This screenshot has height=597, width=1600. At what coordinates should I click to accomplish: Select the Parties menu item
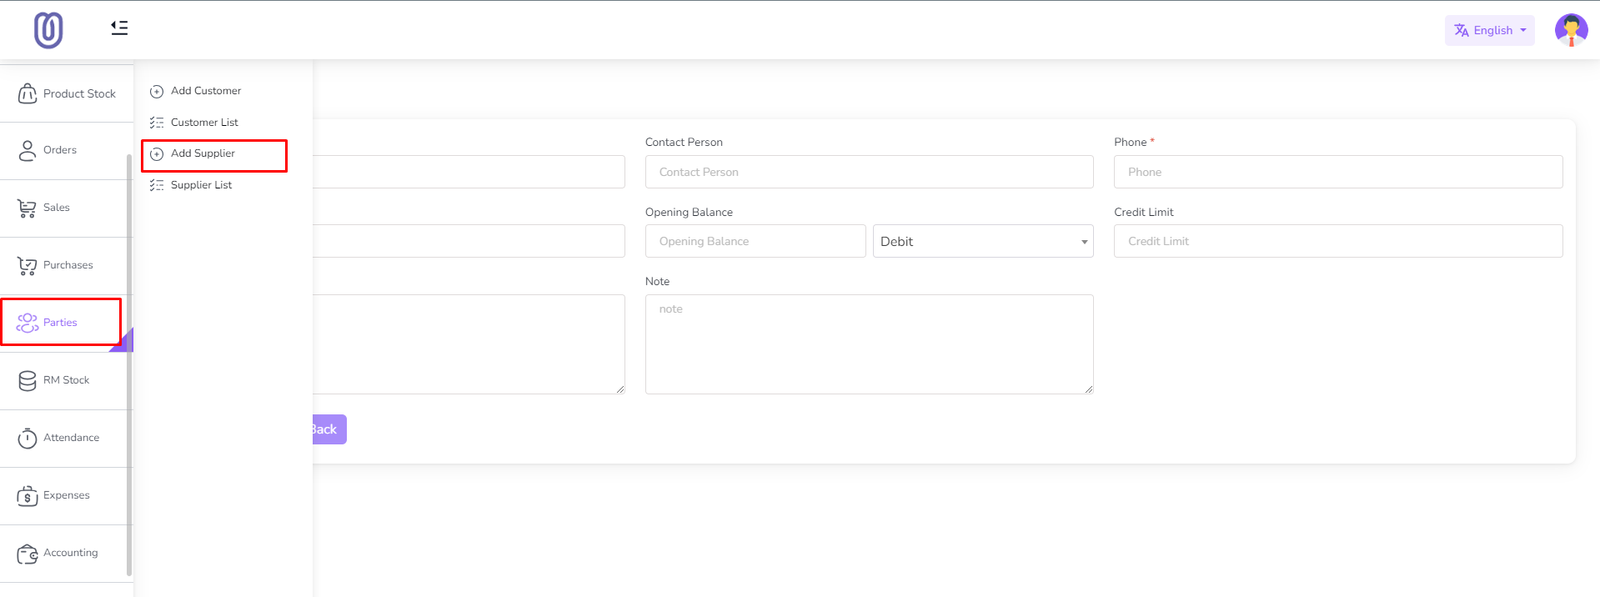pyautogui.click(x=60, y=323)
